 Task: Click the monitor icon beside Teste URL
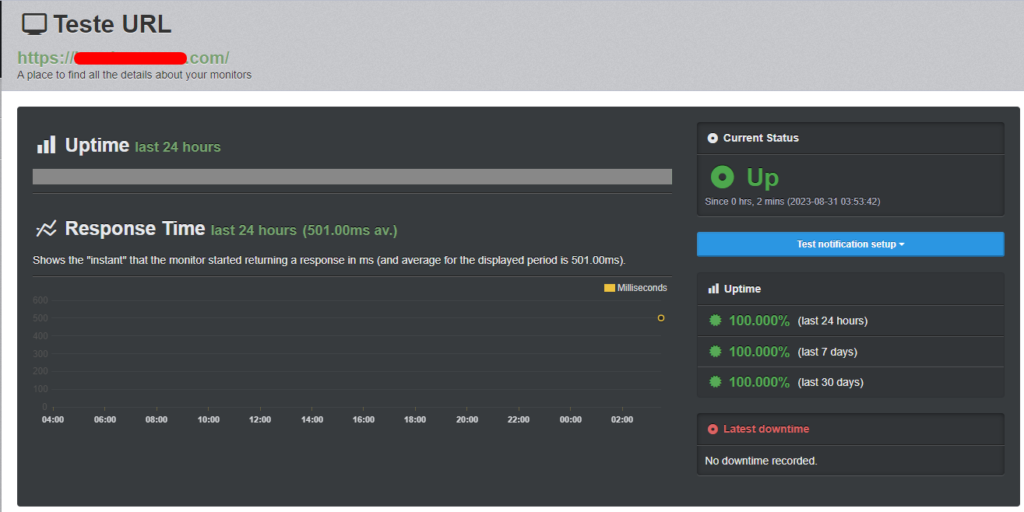coord(34,25)
